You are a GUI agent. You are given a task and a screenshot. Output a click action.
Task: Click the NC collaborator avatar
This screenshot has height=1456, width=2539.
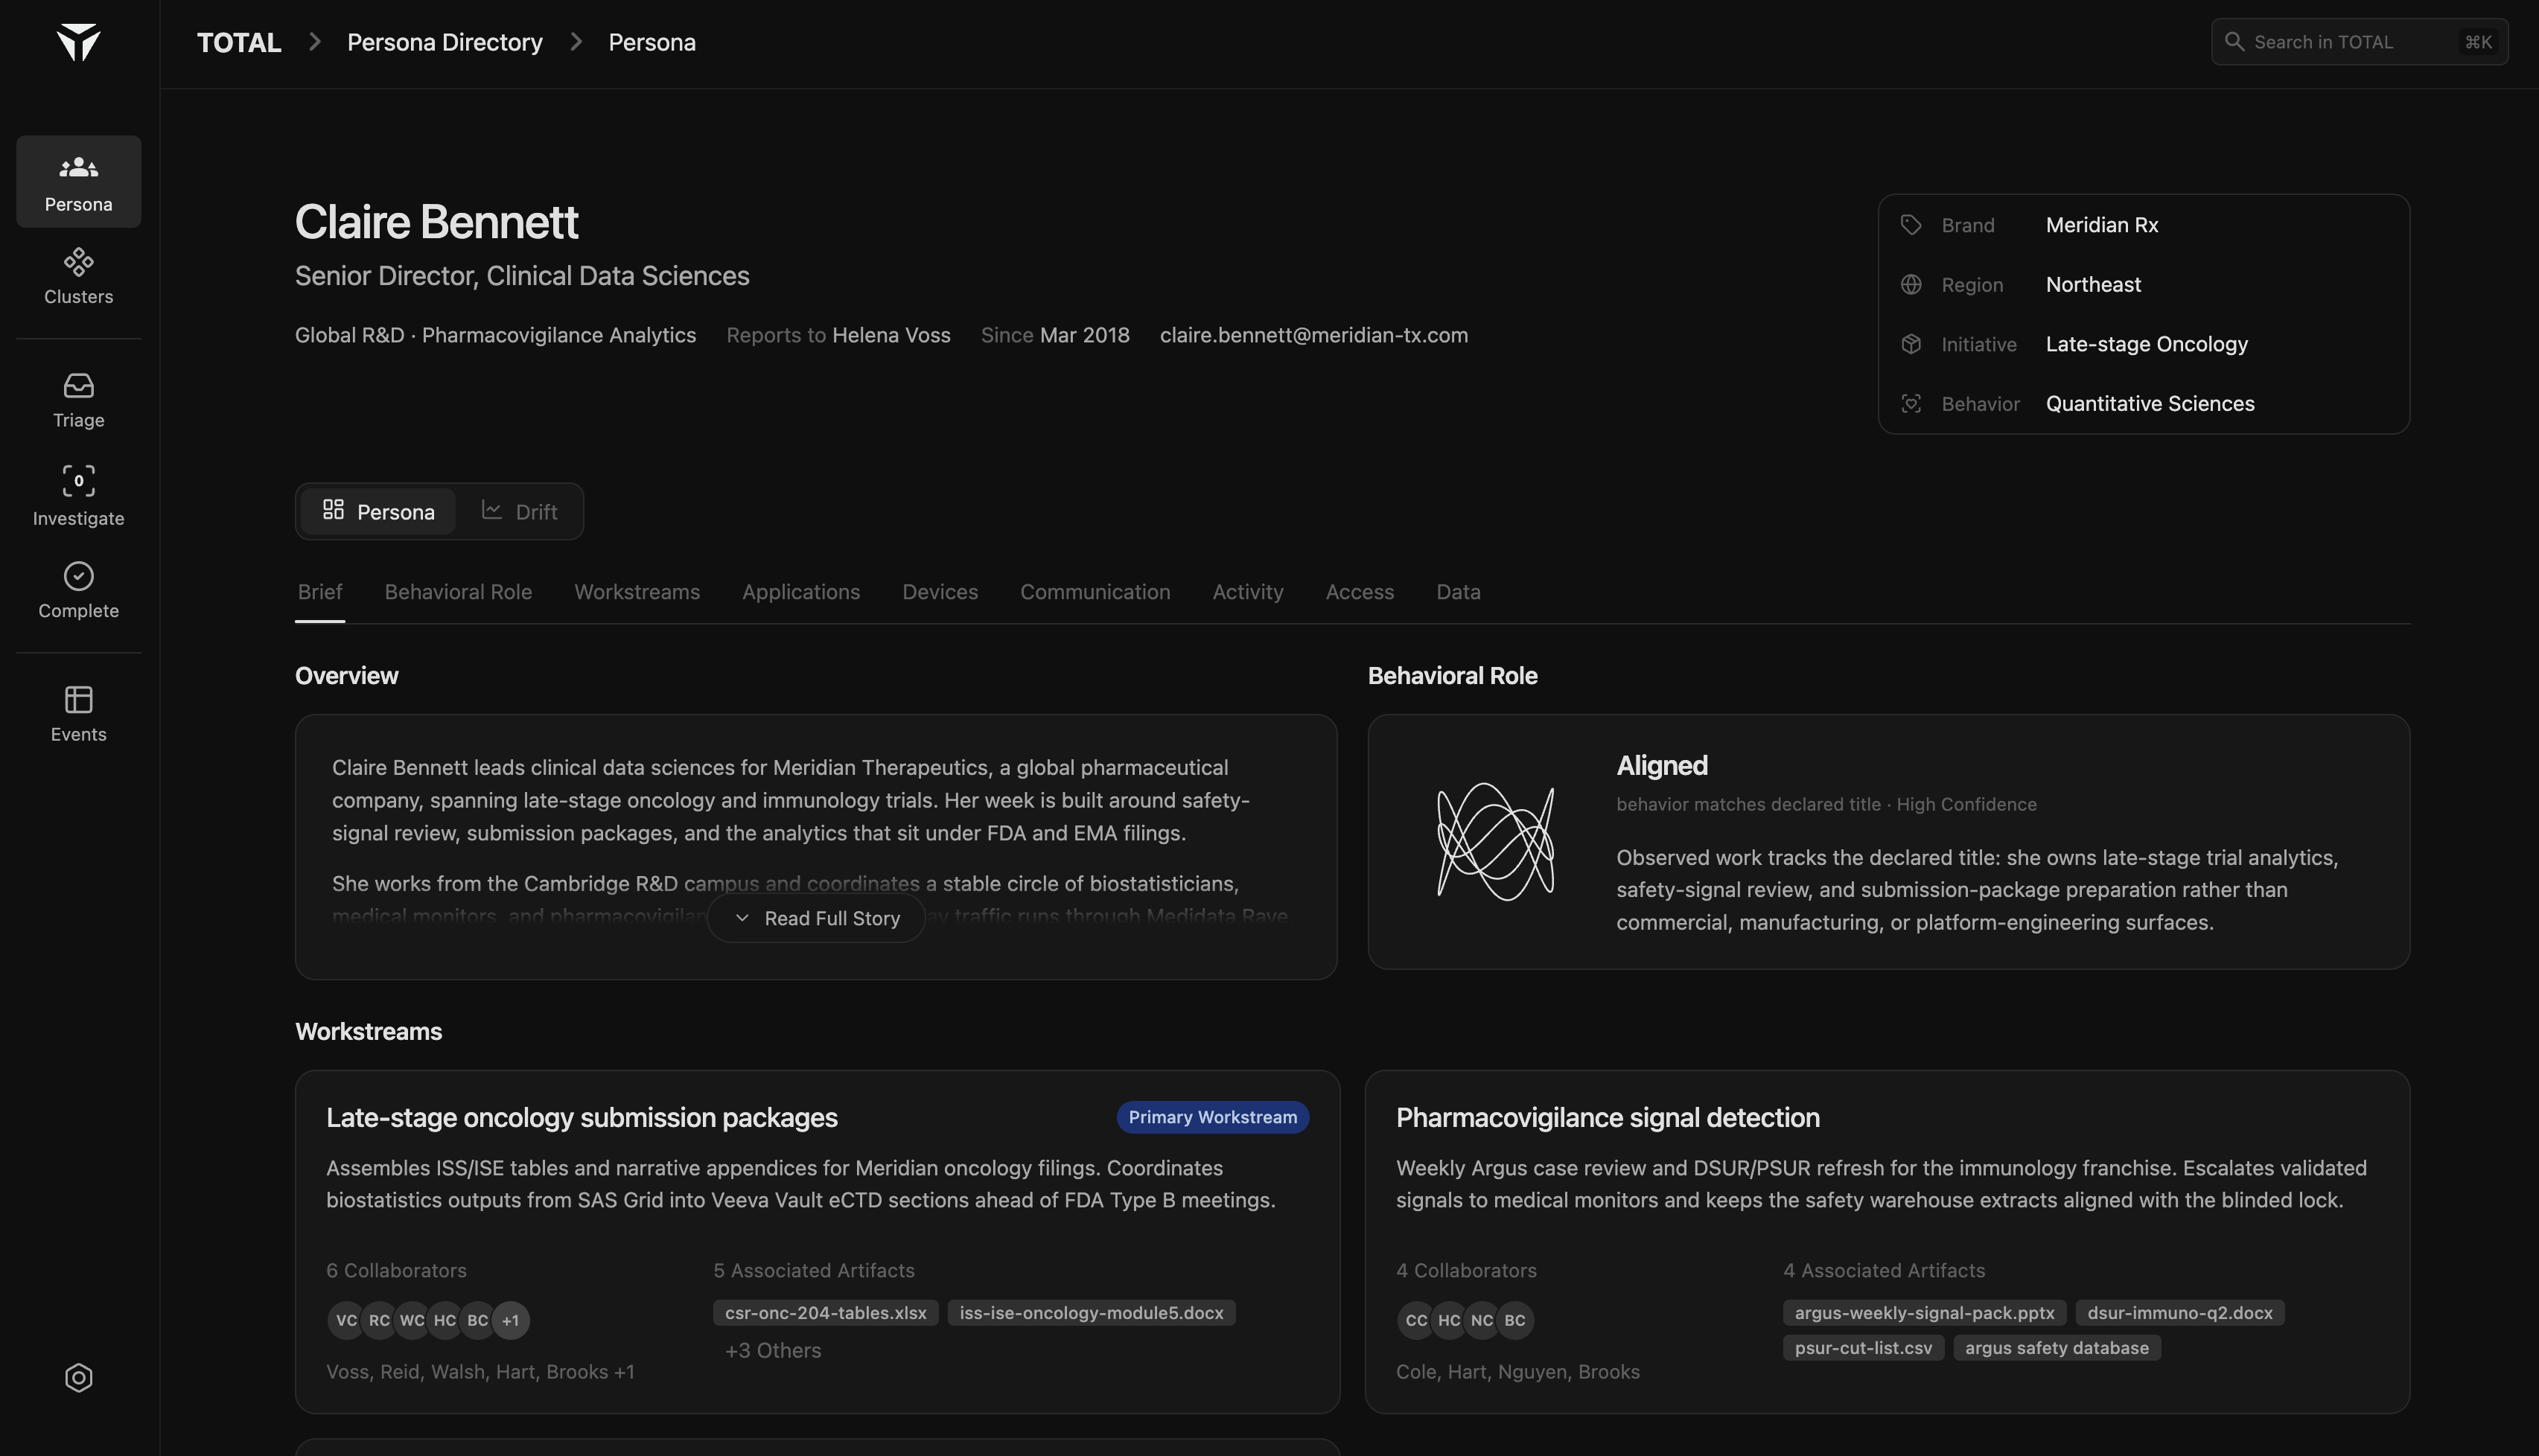[1482, 1320]
